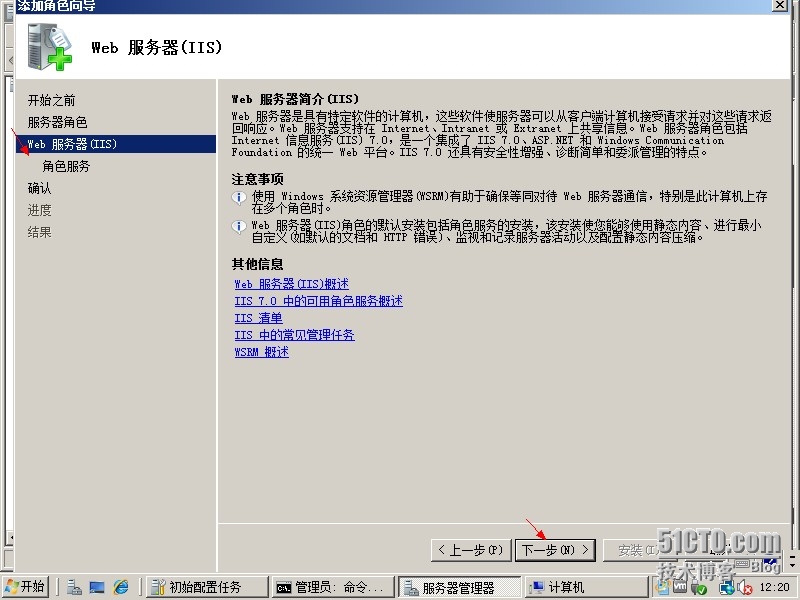Click the VMware tools tray icon
800x600 pixels.
tap(680, 587)
